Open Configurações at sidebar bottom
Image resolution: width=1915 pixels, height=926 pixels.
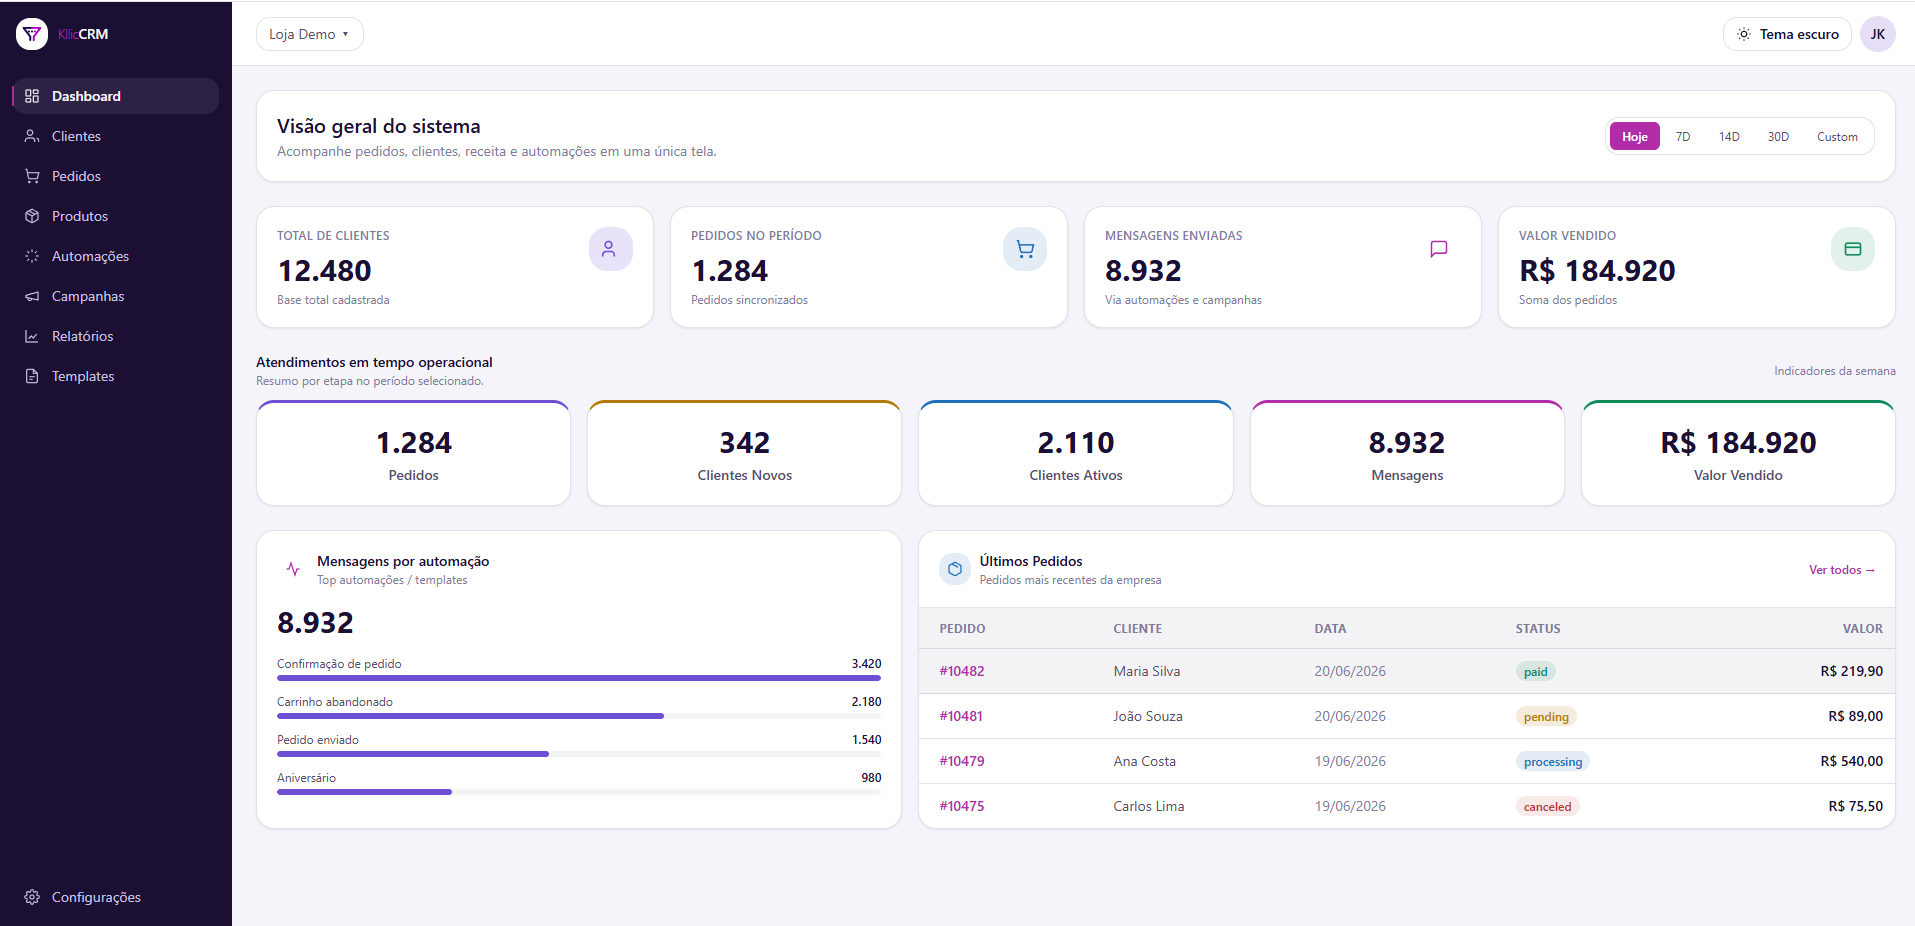pyautogui.click(x=115, y=897)
